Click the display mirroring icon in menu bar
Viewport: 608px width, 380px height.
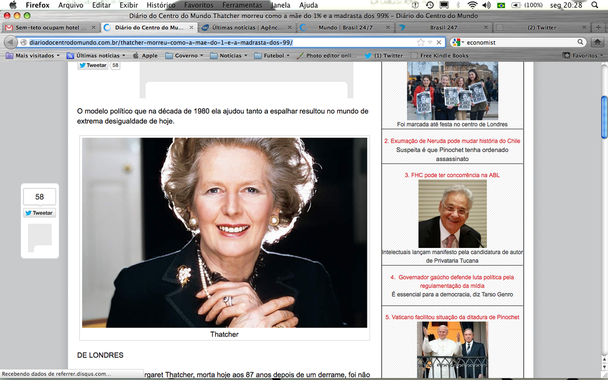tap(444, 5)
